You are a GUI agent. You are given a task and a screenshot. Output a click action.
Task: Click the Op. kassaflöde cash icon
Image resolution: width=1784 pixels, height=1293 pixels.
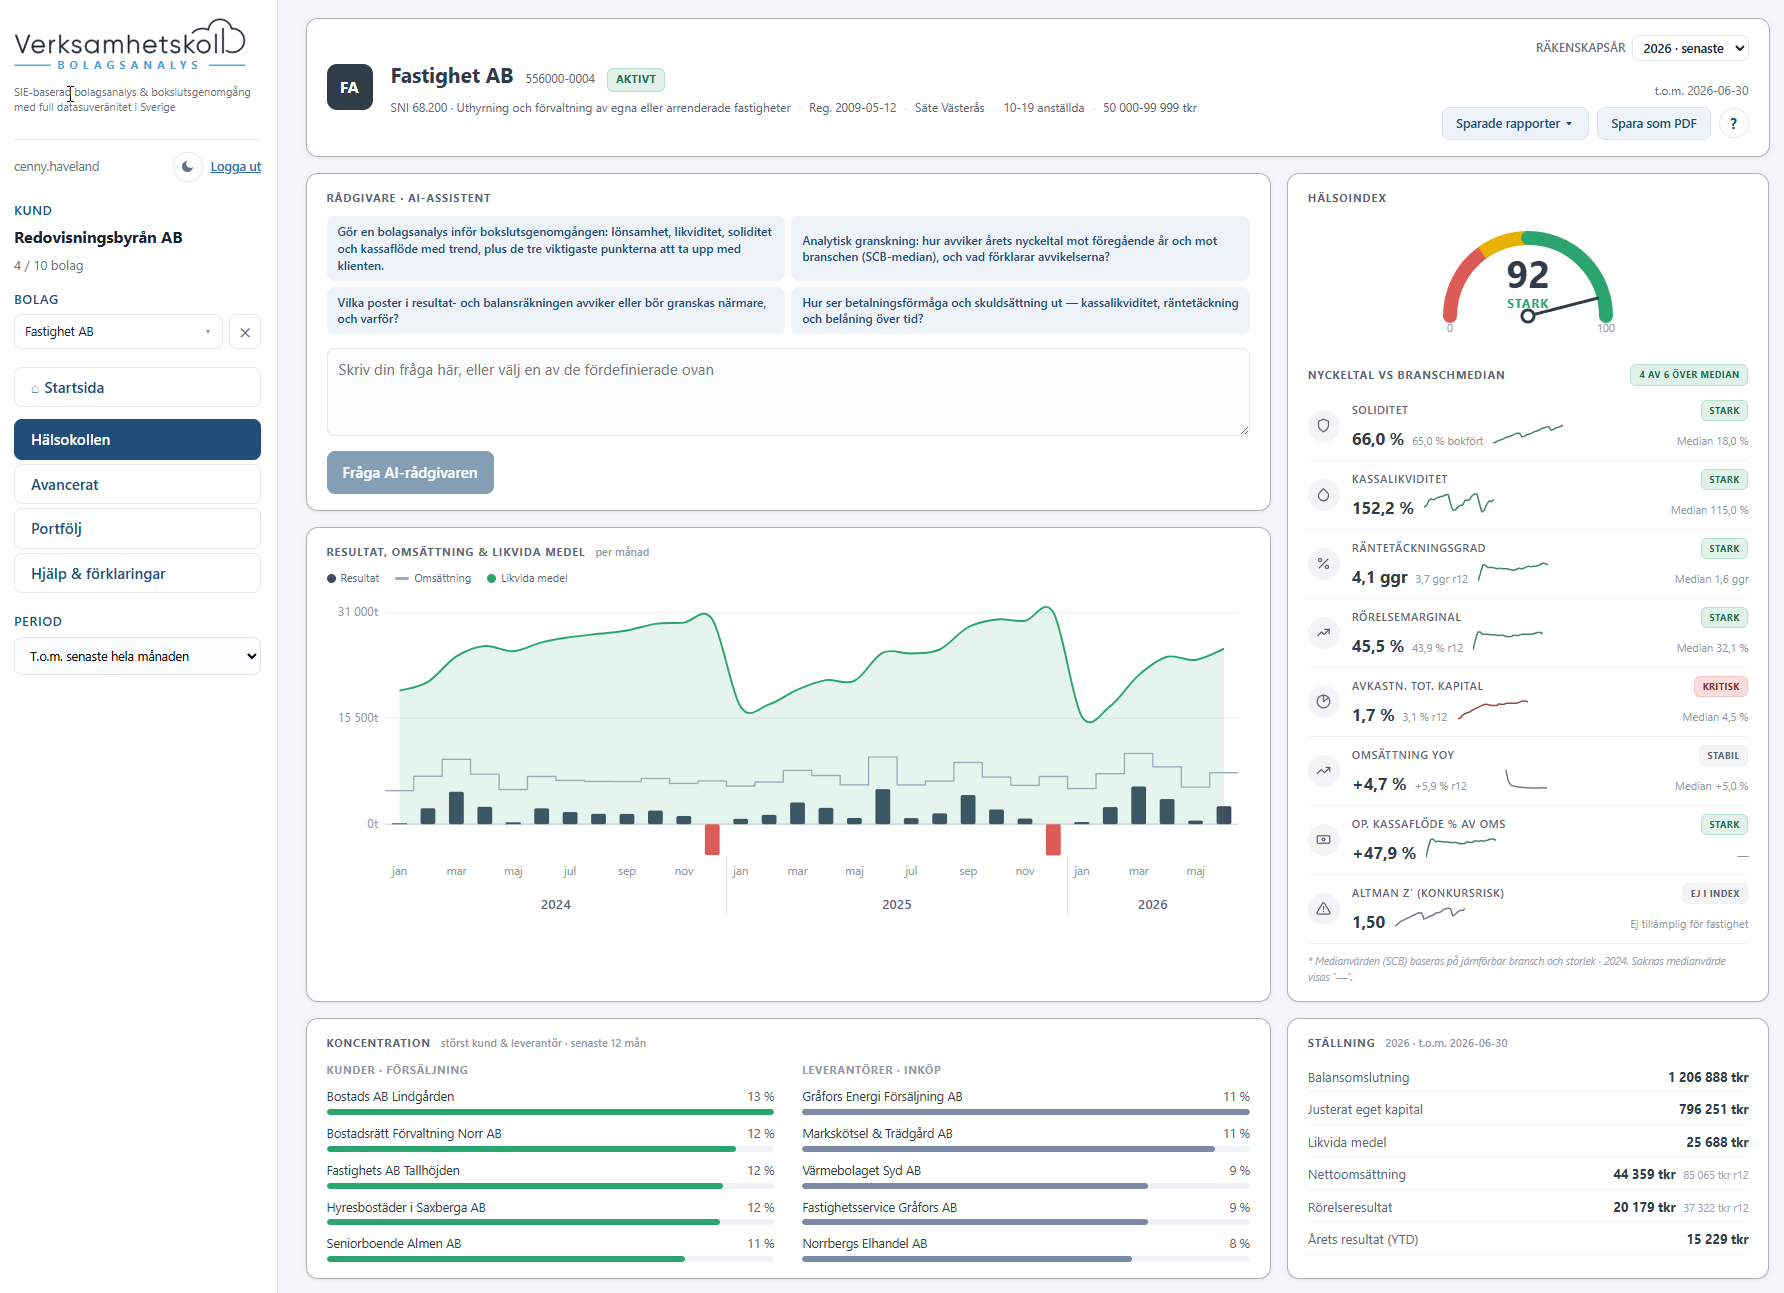coord(1323,840)
